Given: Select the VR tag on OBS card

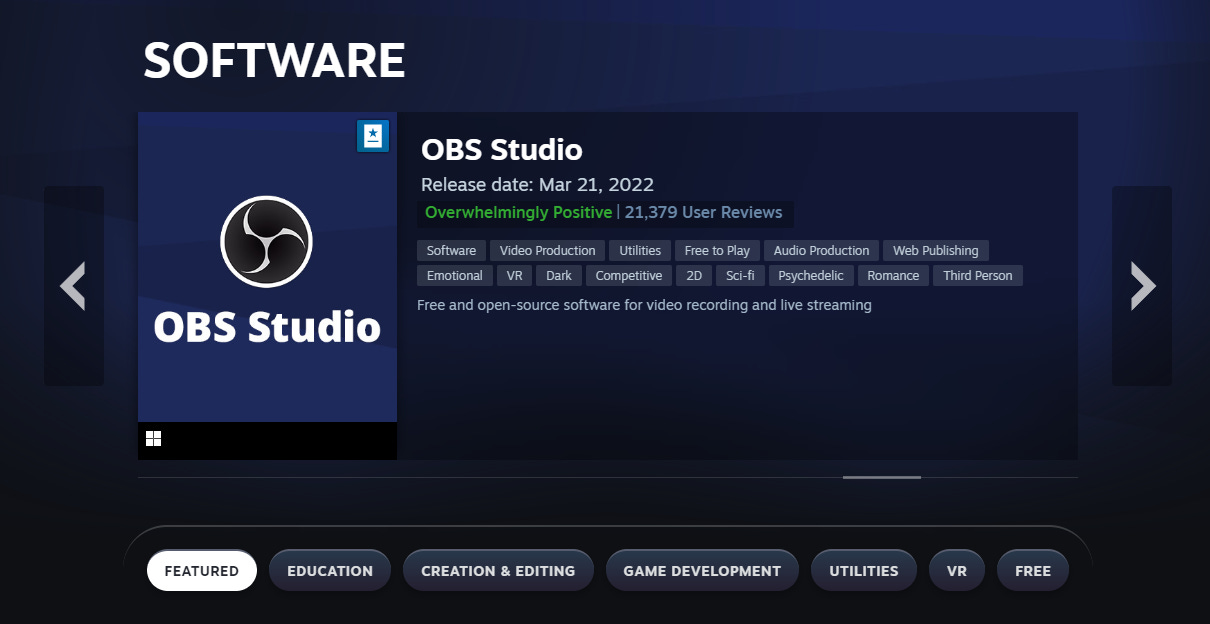Looking at the screenshot, I should coord(515,275).
